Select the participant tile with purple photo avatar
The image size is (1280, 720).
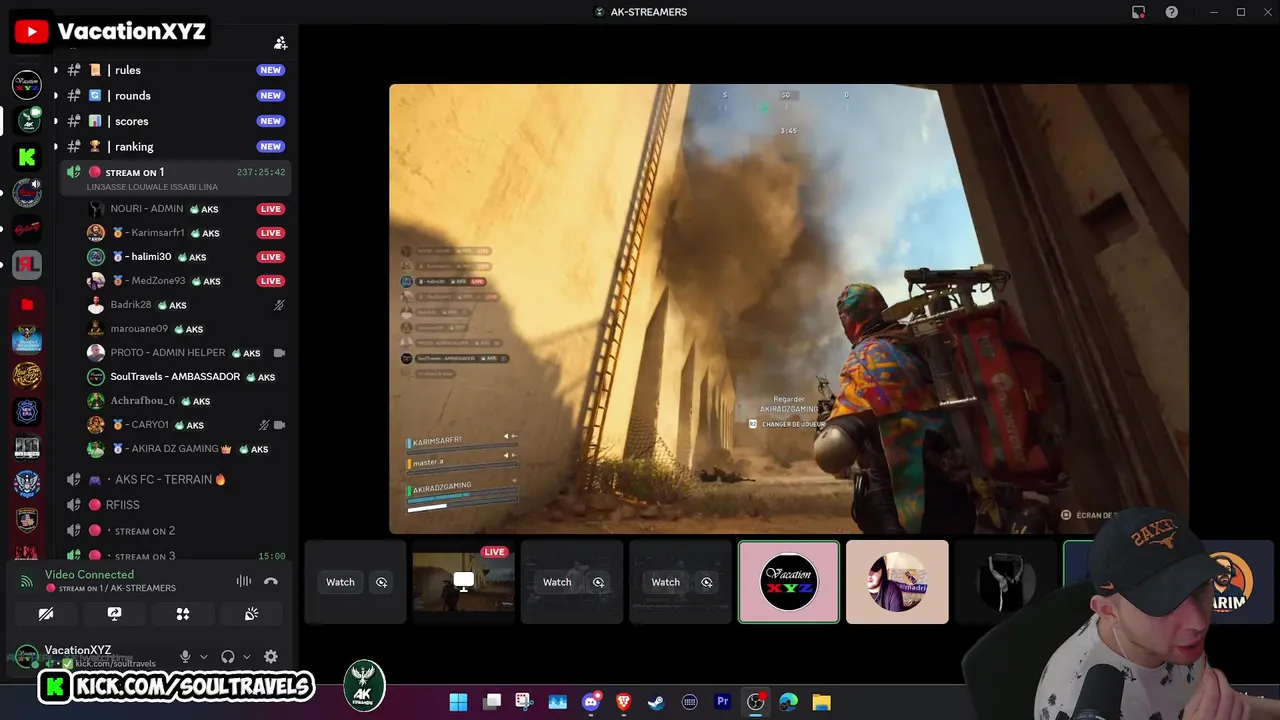(897, 582)
